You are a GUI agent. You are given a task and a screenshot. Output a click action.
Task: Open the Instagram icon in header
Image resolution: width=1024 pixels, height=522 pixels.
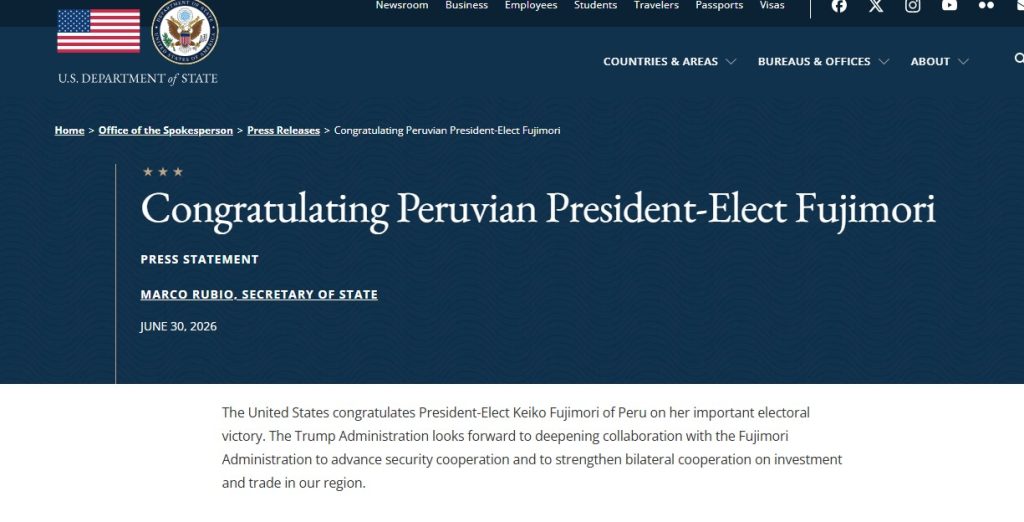(x=912, y=6)
